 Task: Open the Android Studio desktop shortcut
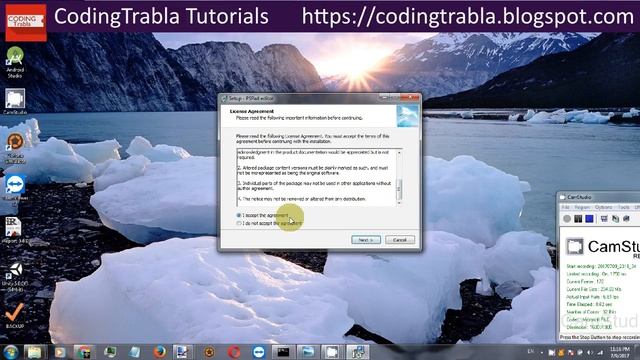pyautogui.click(x=15, y=62)
